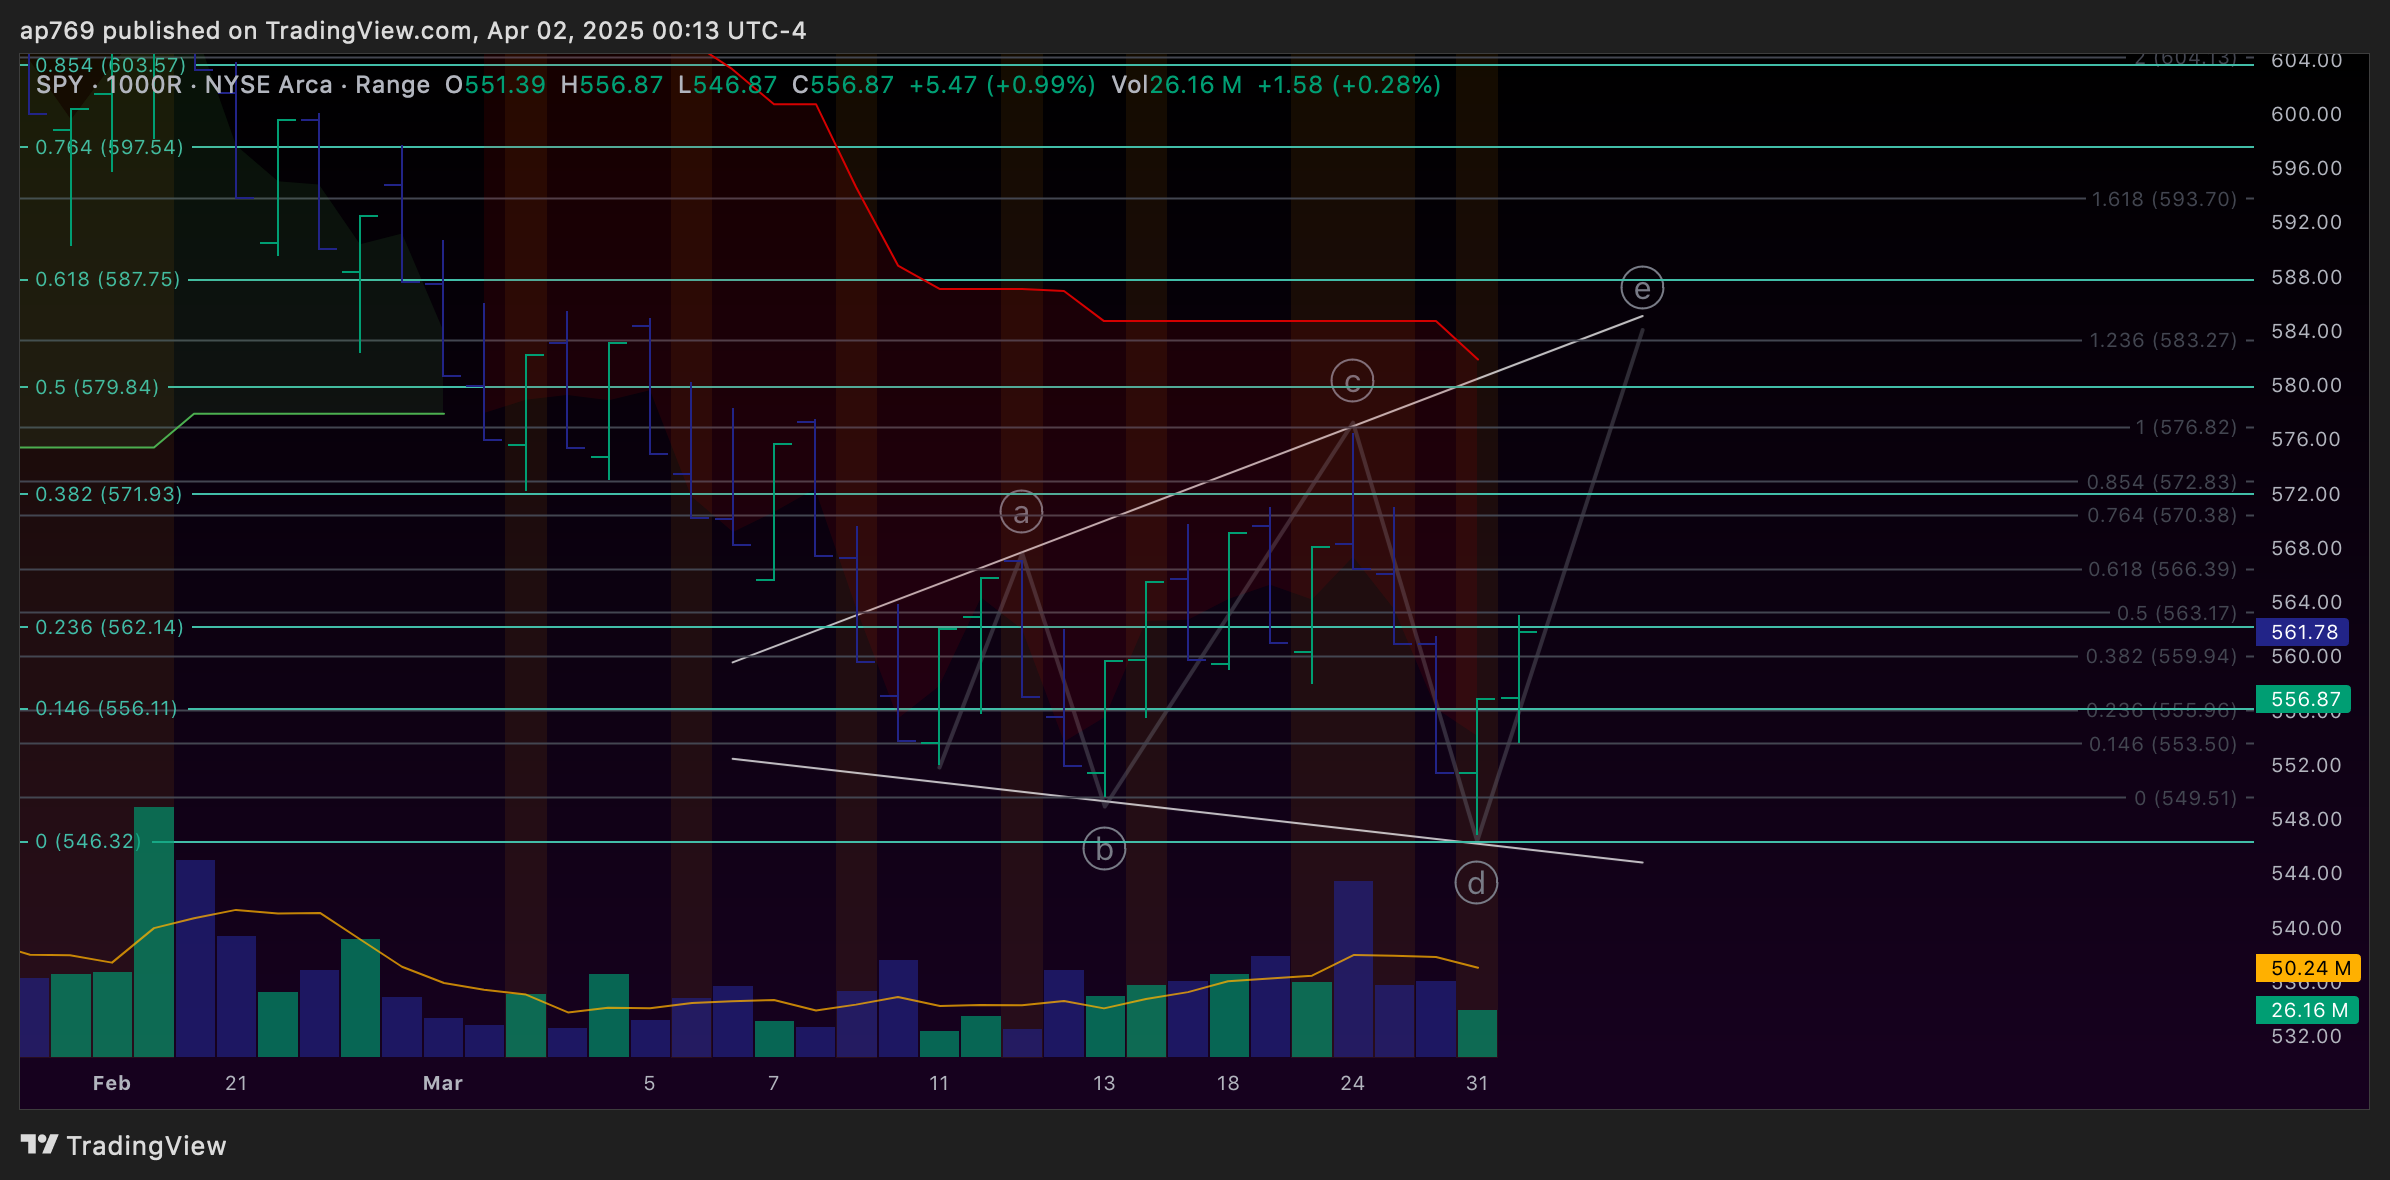Click the 0.382 (559.94) extension label
2390x1180 pixels.
tap(2161, 656)
